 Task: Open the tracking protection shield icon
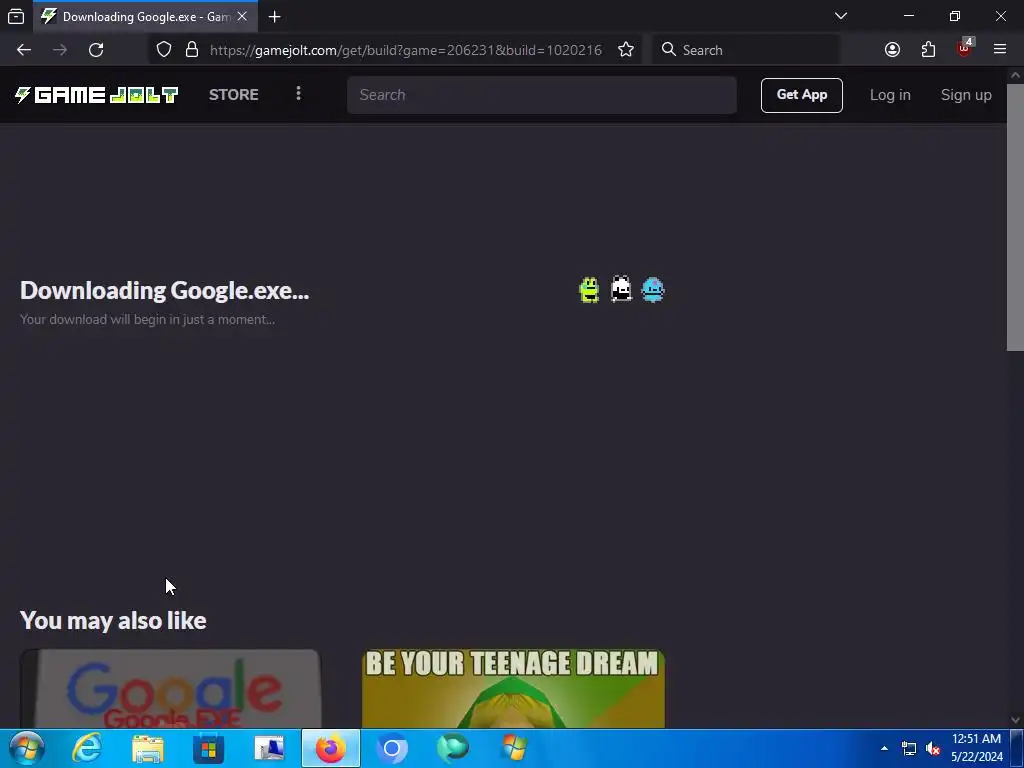164,50
